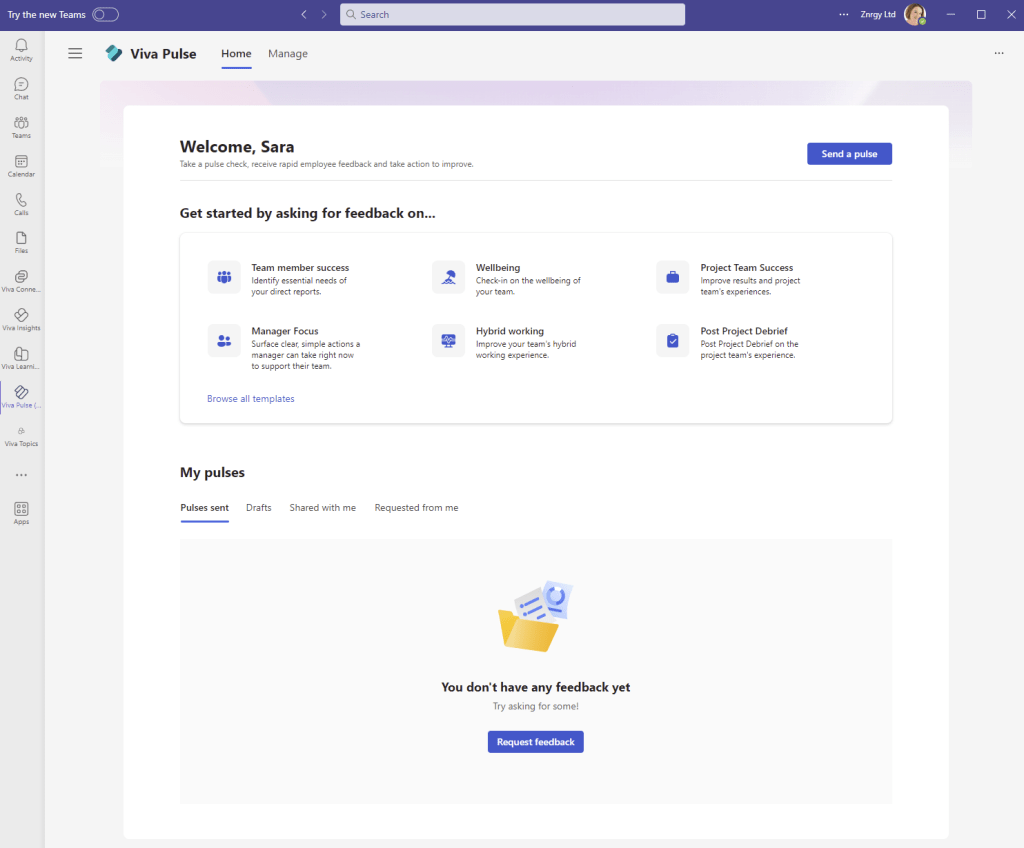Expand the hamburger navigation menu
The width and height of the screenshot is (1024, 848).
(x=75, y=54)
